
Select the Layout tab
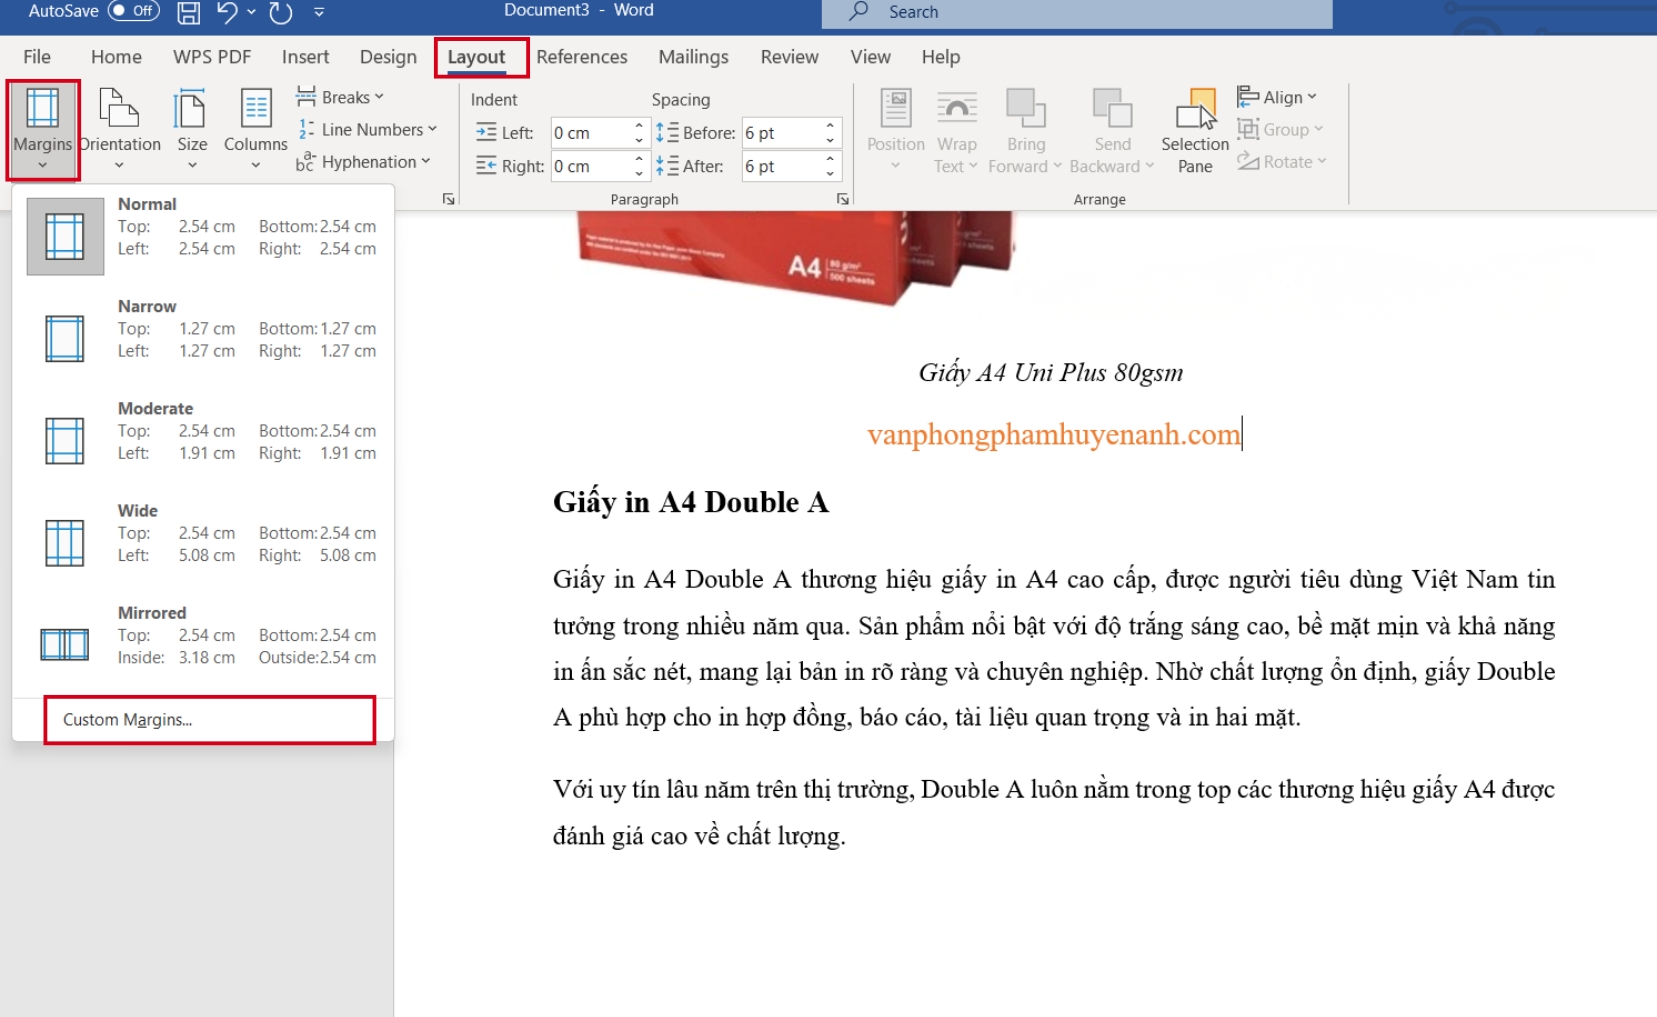coord(476,57)
